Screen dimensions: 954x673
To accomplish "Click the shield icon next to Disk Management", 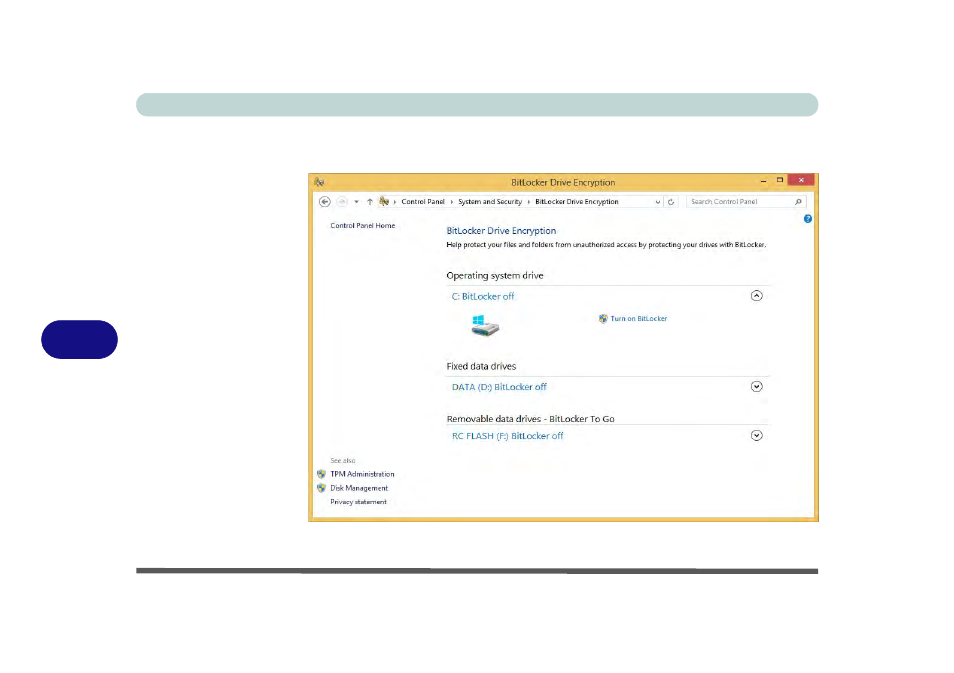I will click(321, 488).
